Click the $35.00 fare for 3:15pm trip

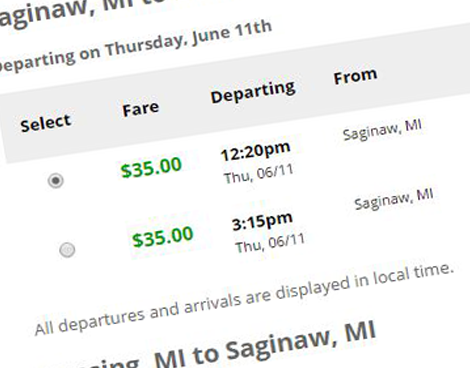(163, 236)
